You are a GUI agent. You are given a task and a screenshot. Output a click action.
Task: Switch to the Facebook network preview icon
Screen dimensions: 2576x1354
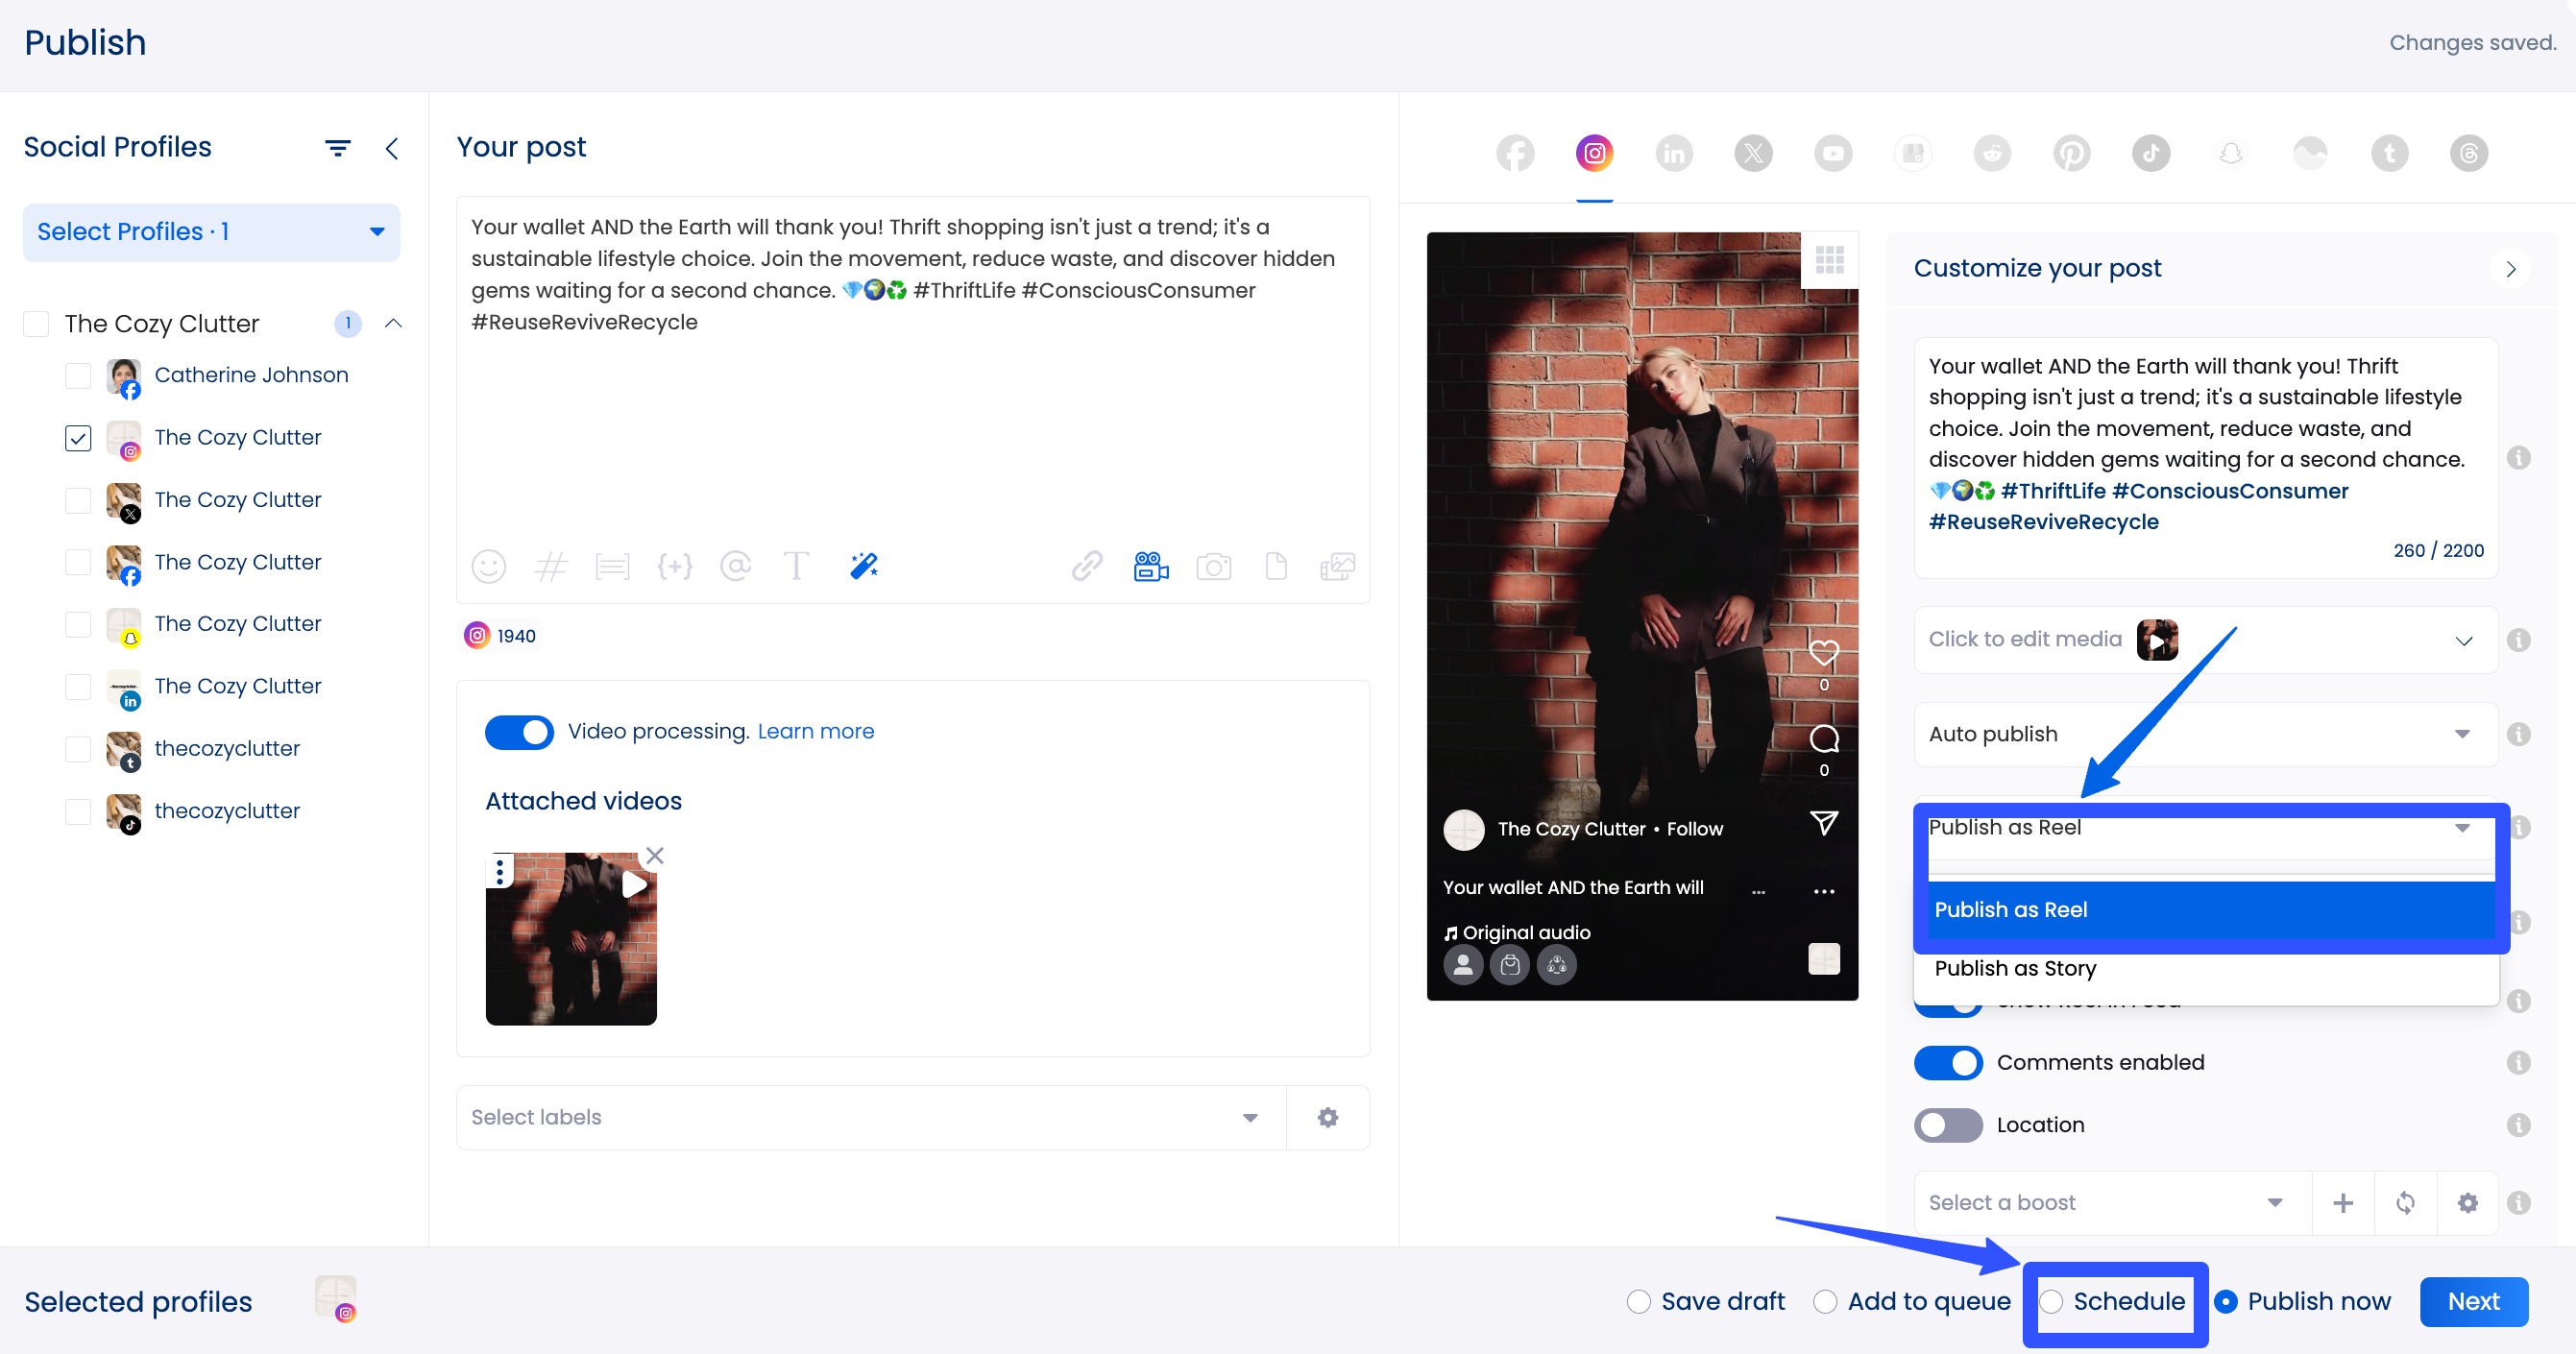pos(1514,153)
